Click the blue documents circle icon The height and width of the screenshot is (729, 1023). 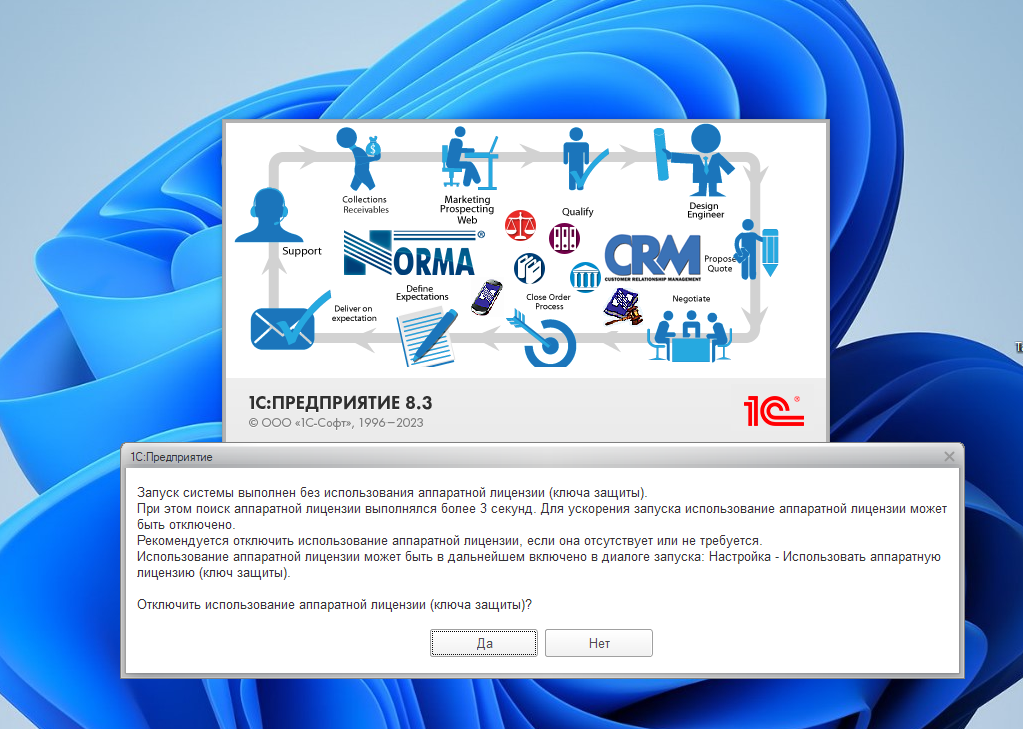(x=529, y=268)
